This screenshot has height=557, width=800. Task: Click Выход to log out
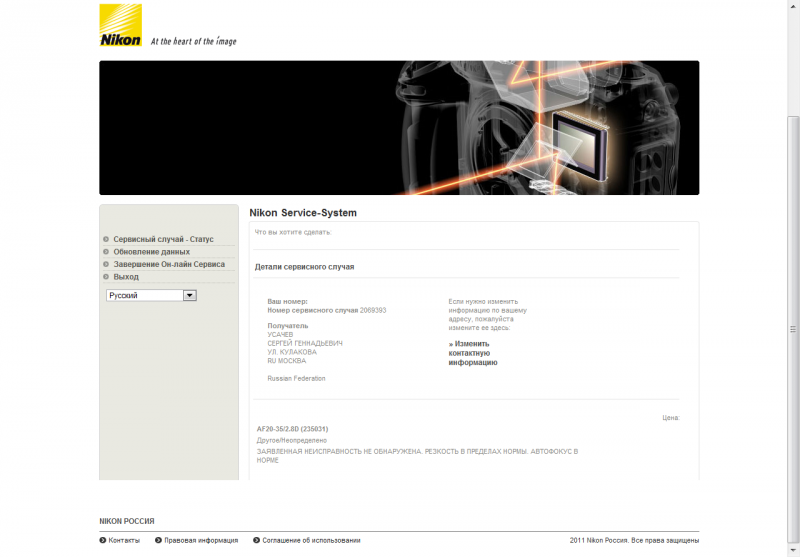point(126,277)
